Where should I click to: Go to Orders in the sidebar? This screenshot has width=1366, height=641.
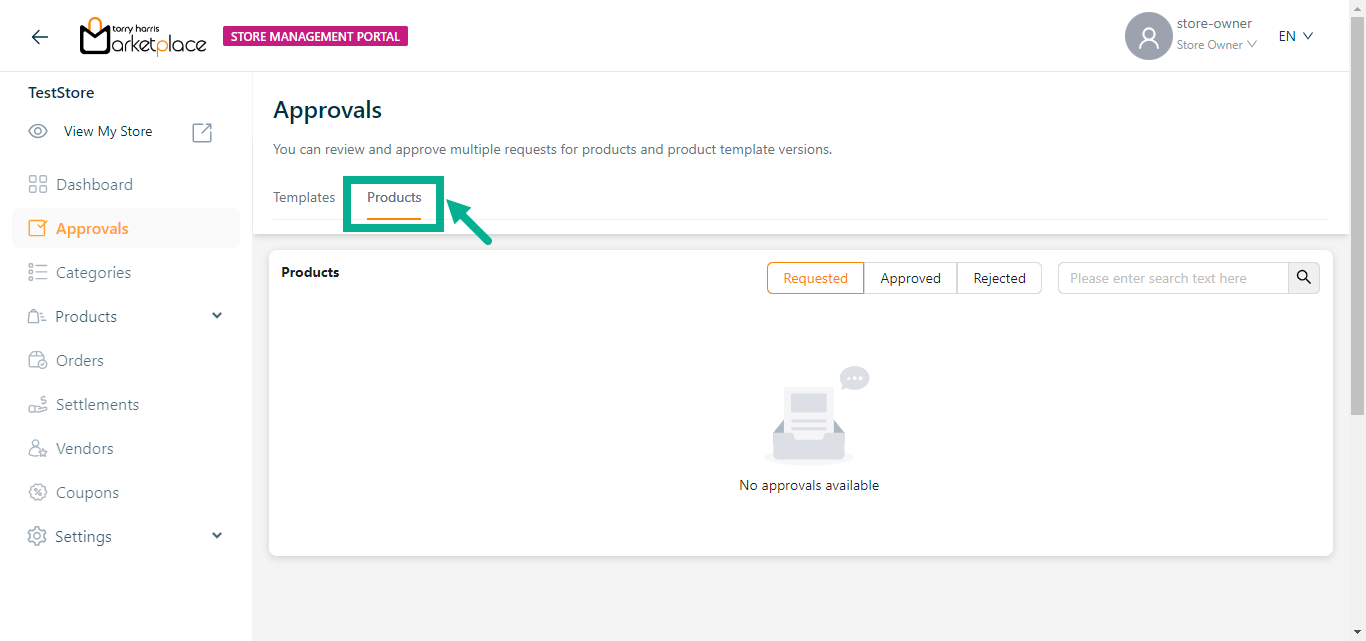click(x=79, y=361)
